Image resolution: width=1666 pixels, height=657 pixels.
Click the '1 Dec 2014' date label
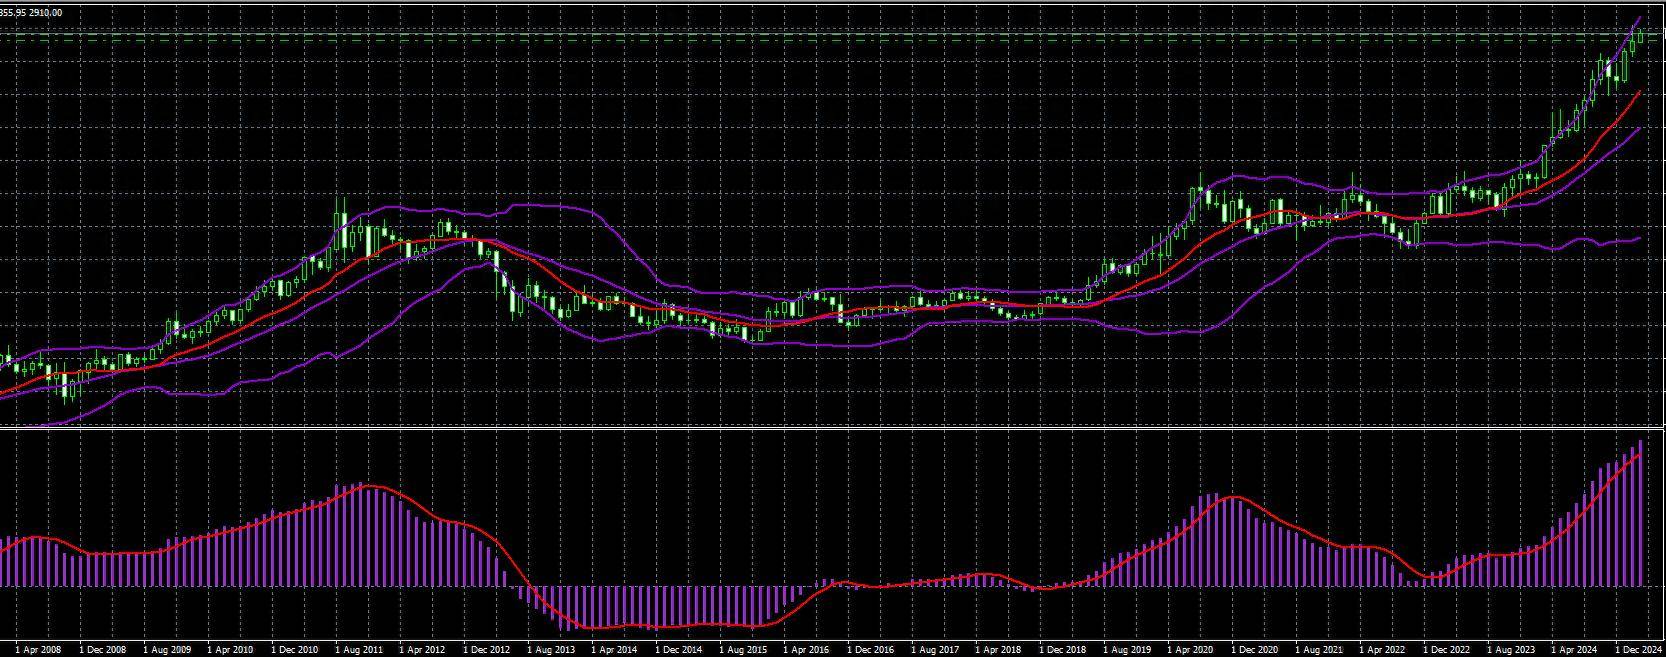678,650
